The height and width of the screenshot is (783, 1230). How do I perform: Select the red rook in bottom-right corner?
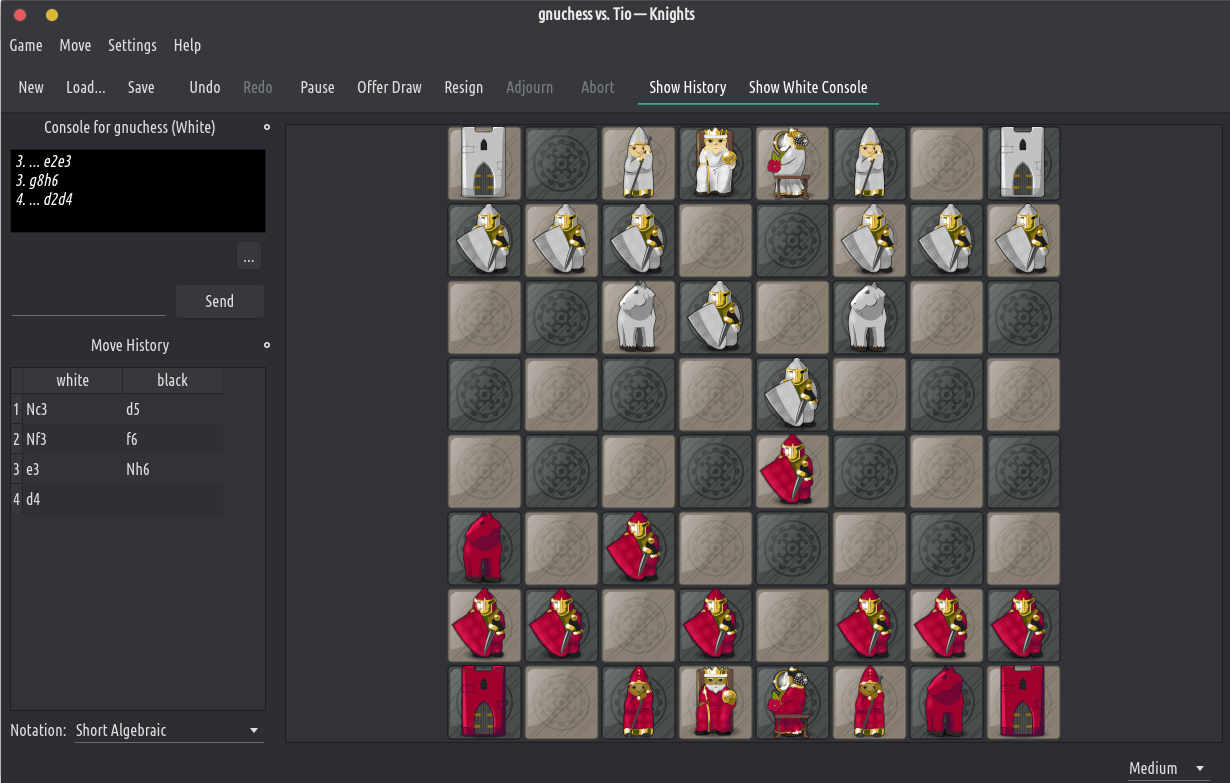coord(1023,702)
